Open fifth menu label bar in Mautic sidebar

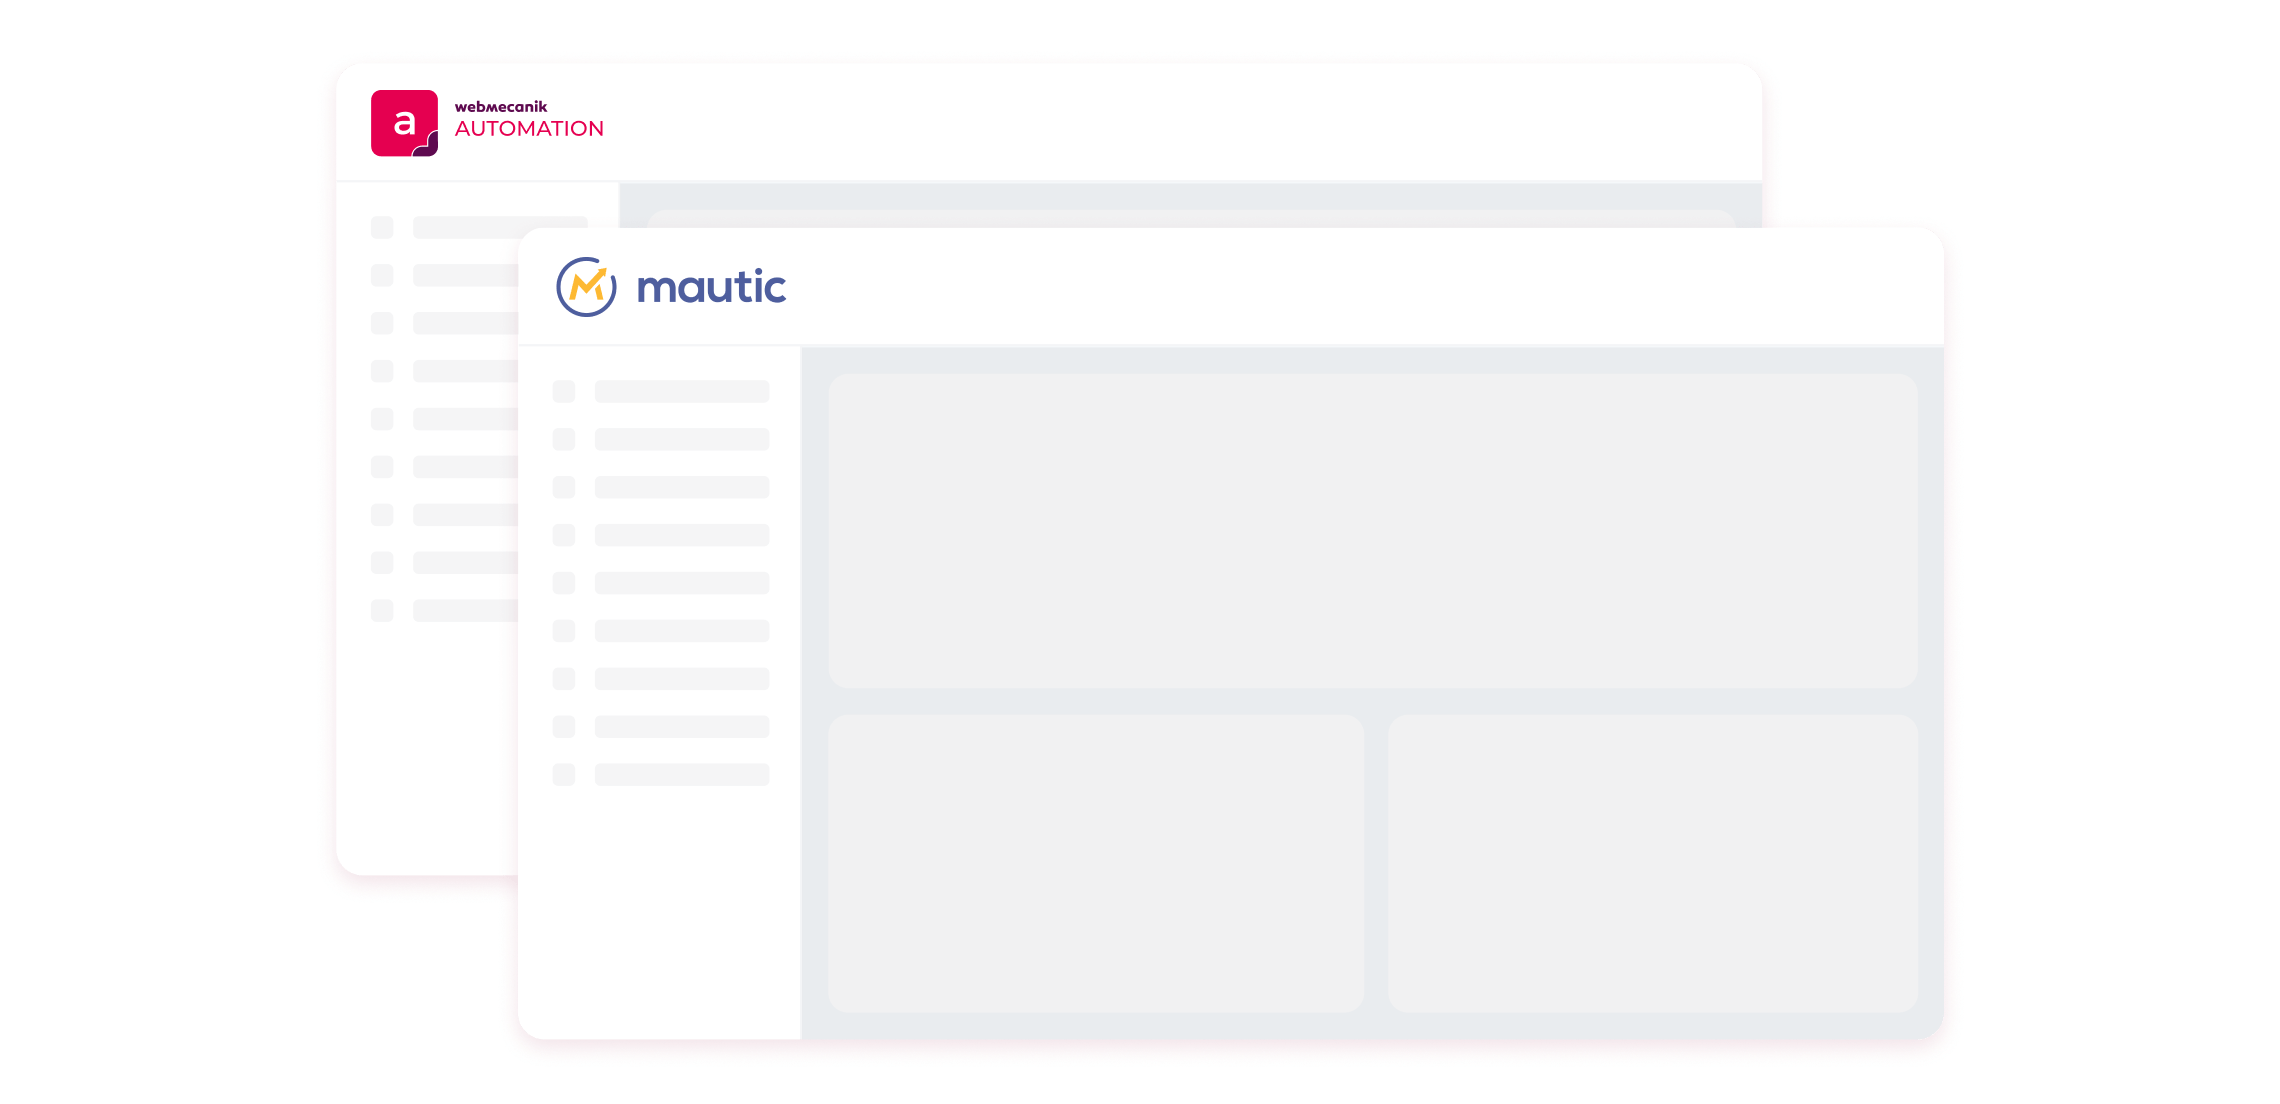pyautogui.click(x=682, y=583)
